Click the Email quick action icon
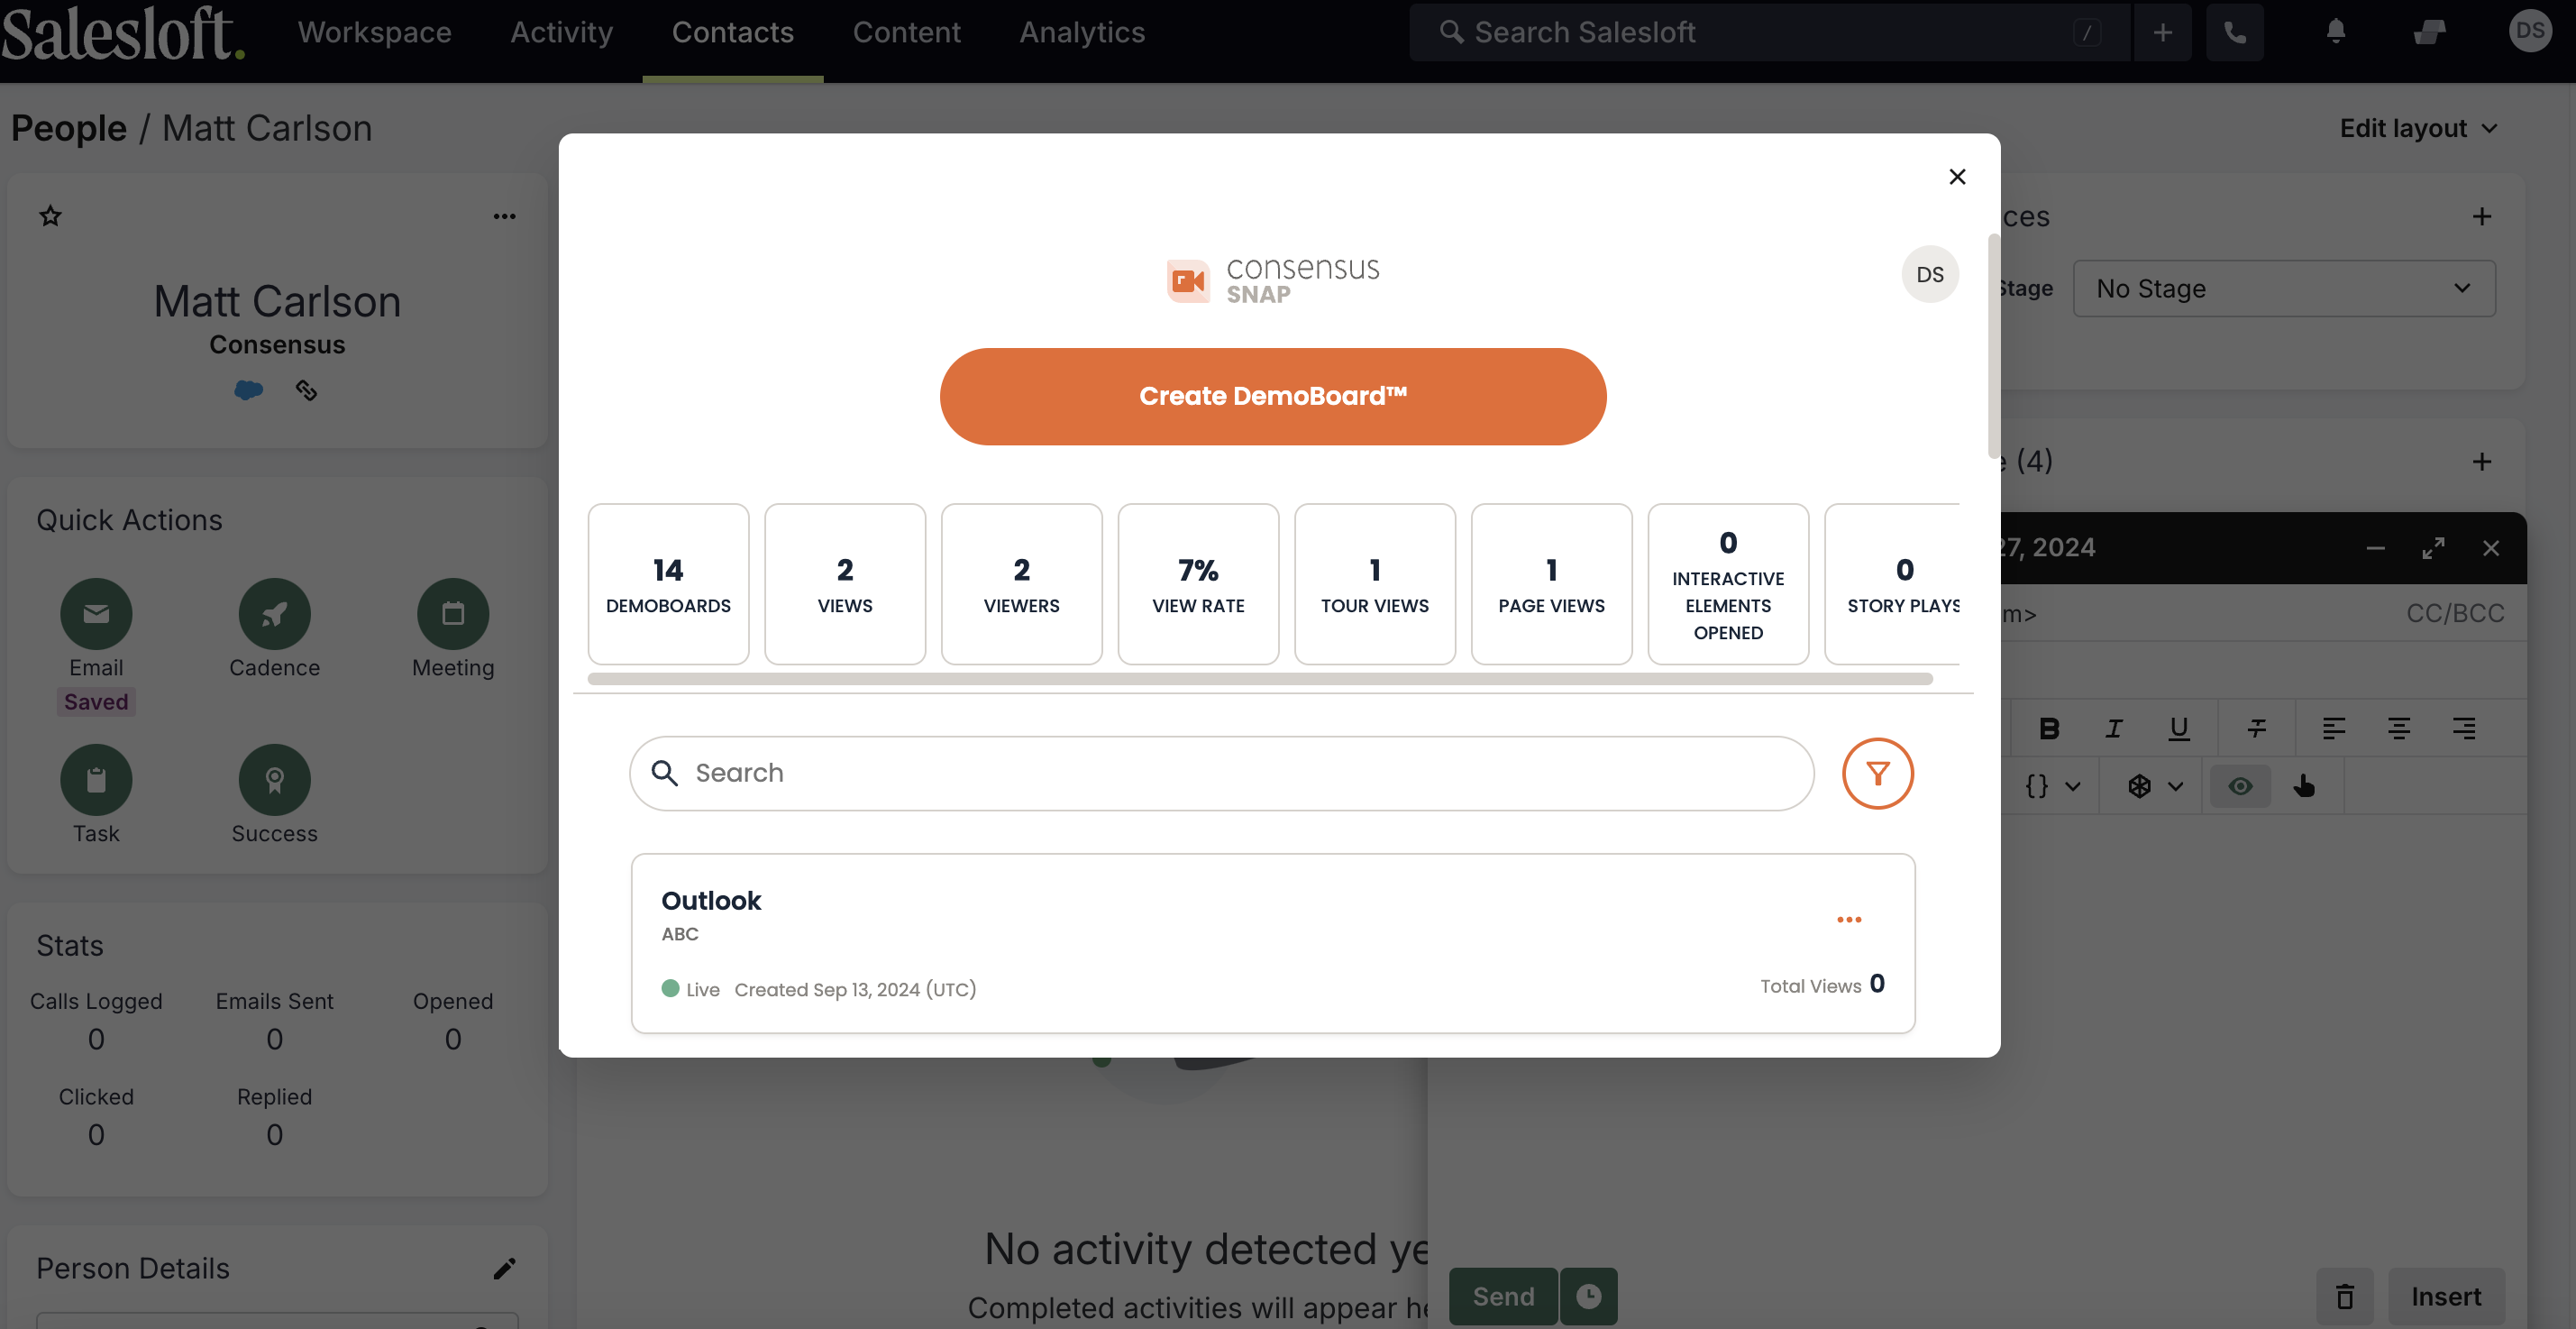 pos(96,614)
